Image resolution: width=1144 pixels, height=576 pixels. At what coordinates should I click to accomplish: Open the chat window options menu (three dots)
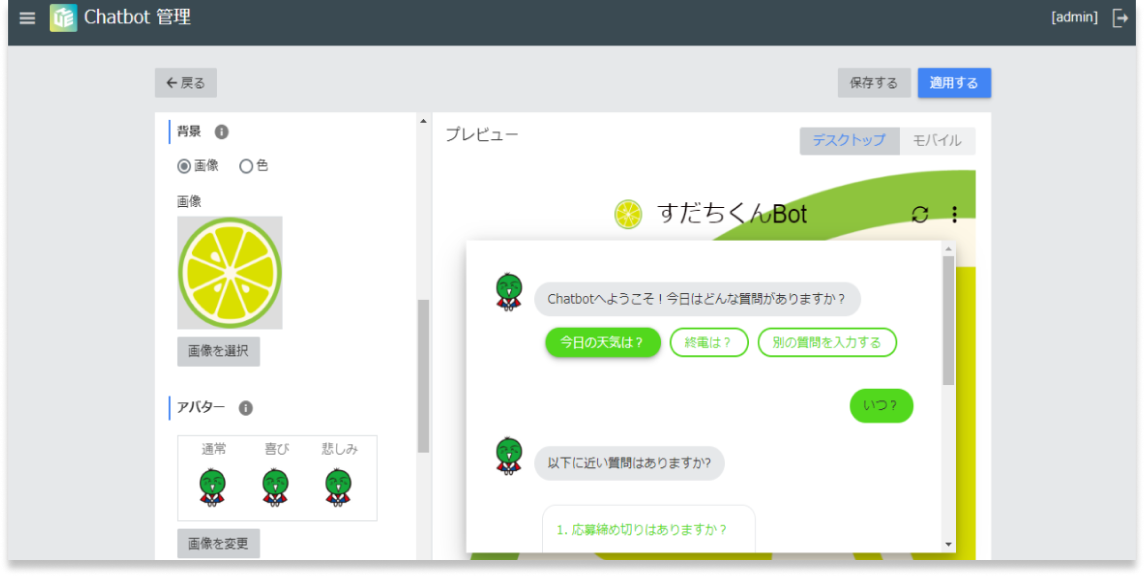[x=955, y=214]
